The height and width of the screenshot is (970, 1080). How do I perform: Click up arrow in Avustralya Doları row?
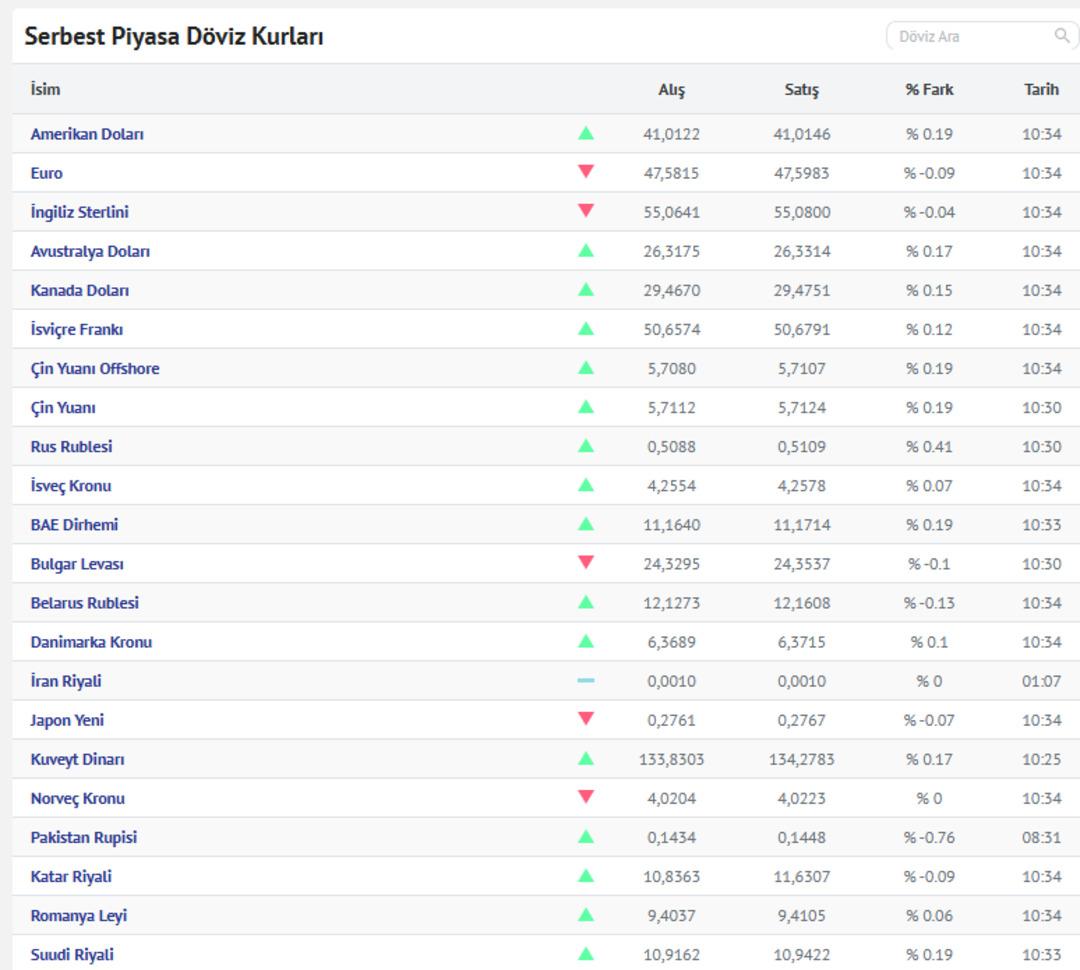(x=585, y=250)
